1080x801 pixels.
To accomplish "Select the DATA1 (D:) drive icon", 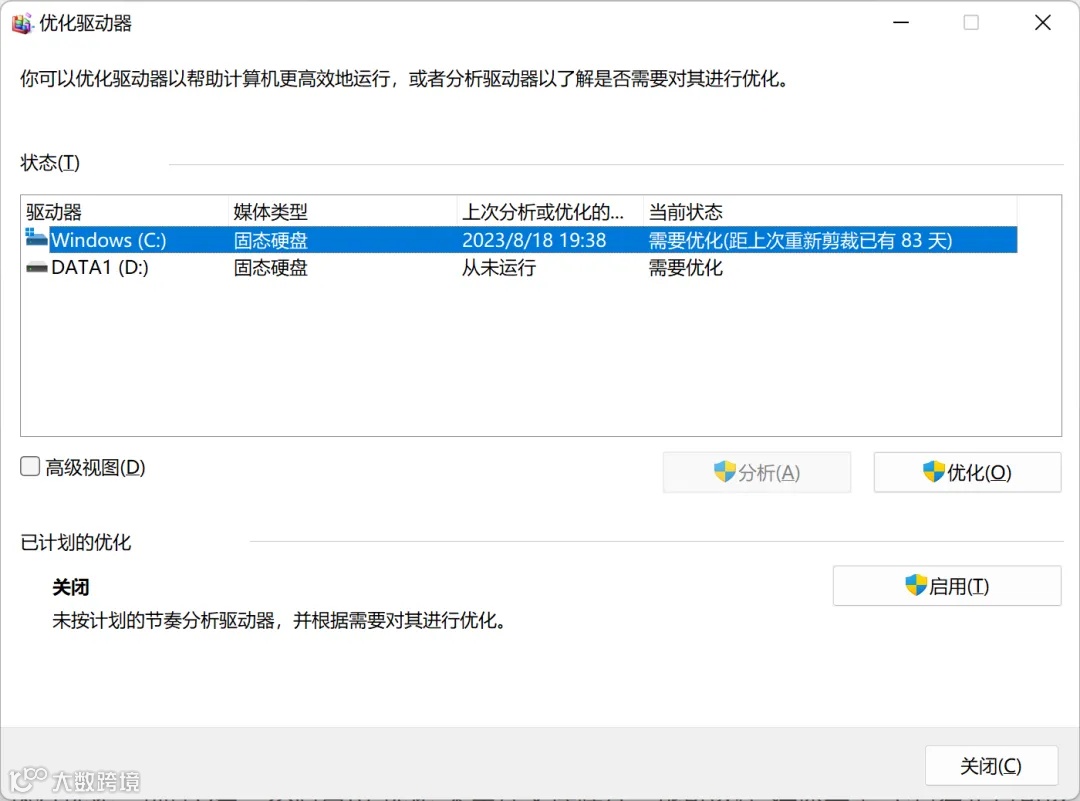I will coord(36,267).
